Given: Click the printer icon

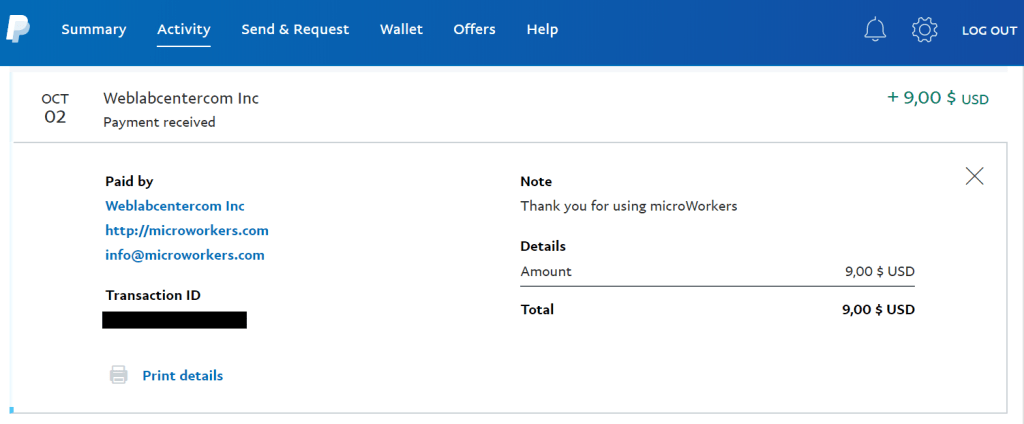Looking at the screenshot, I should tap(119, 376).
